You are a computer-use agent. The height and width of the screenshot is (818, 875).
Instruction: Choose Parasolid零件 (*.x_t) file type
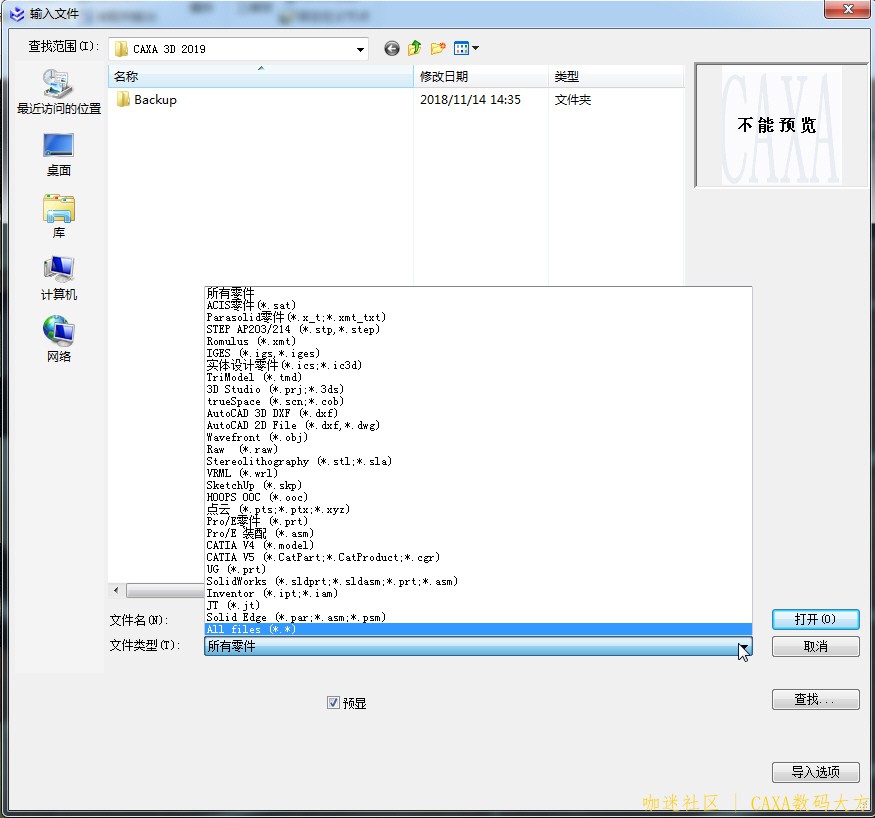(478, 317)
